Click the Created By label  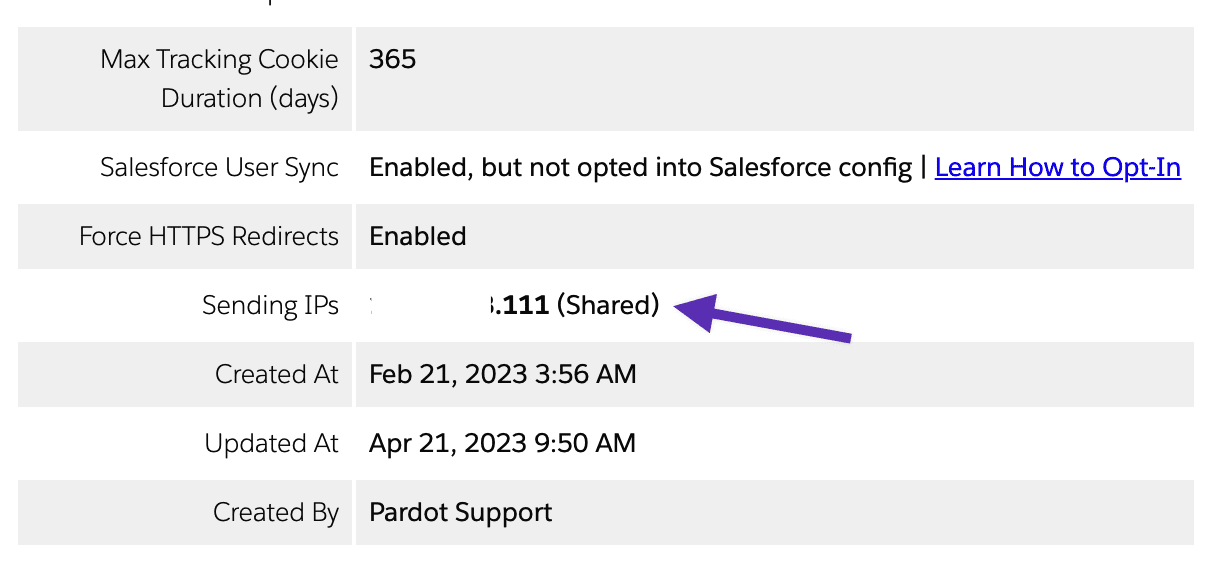[276, 512]
